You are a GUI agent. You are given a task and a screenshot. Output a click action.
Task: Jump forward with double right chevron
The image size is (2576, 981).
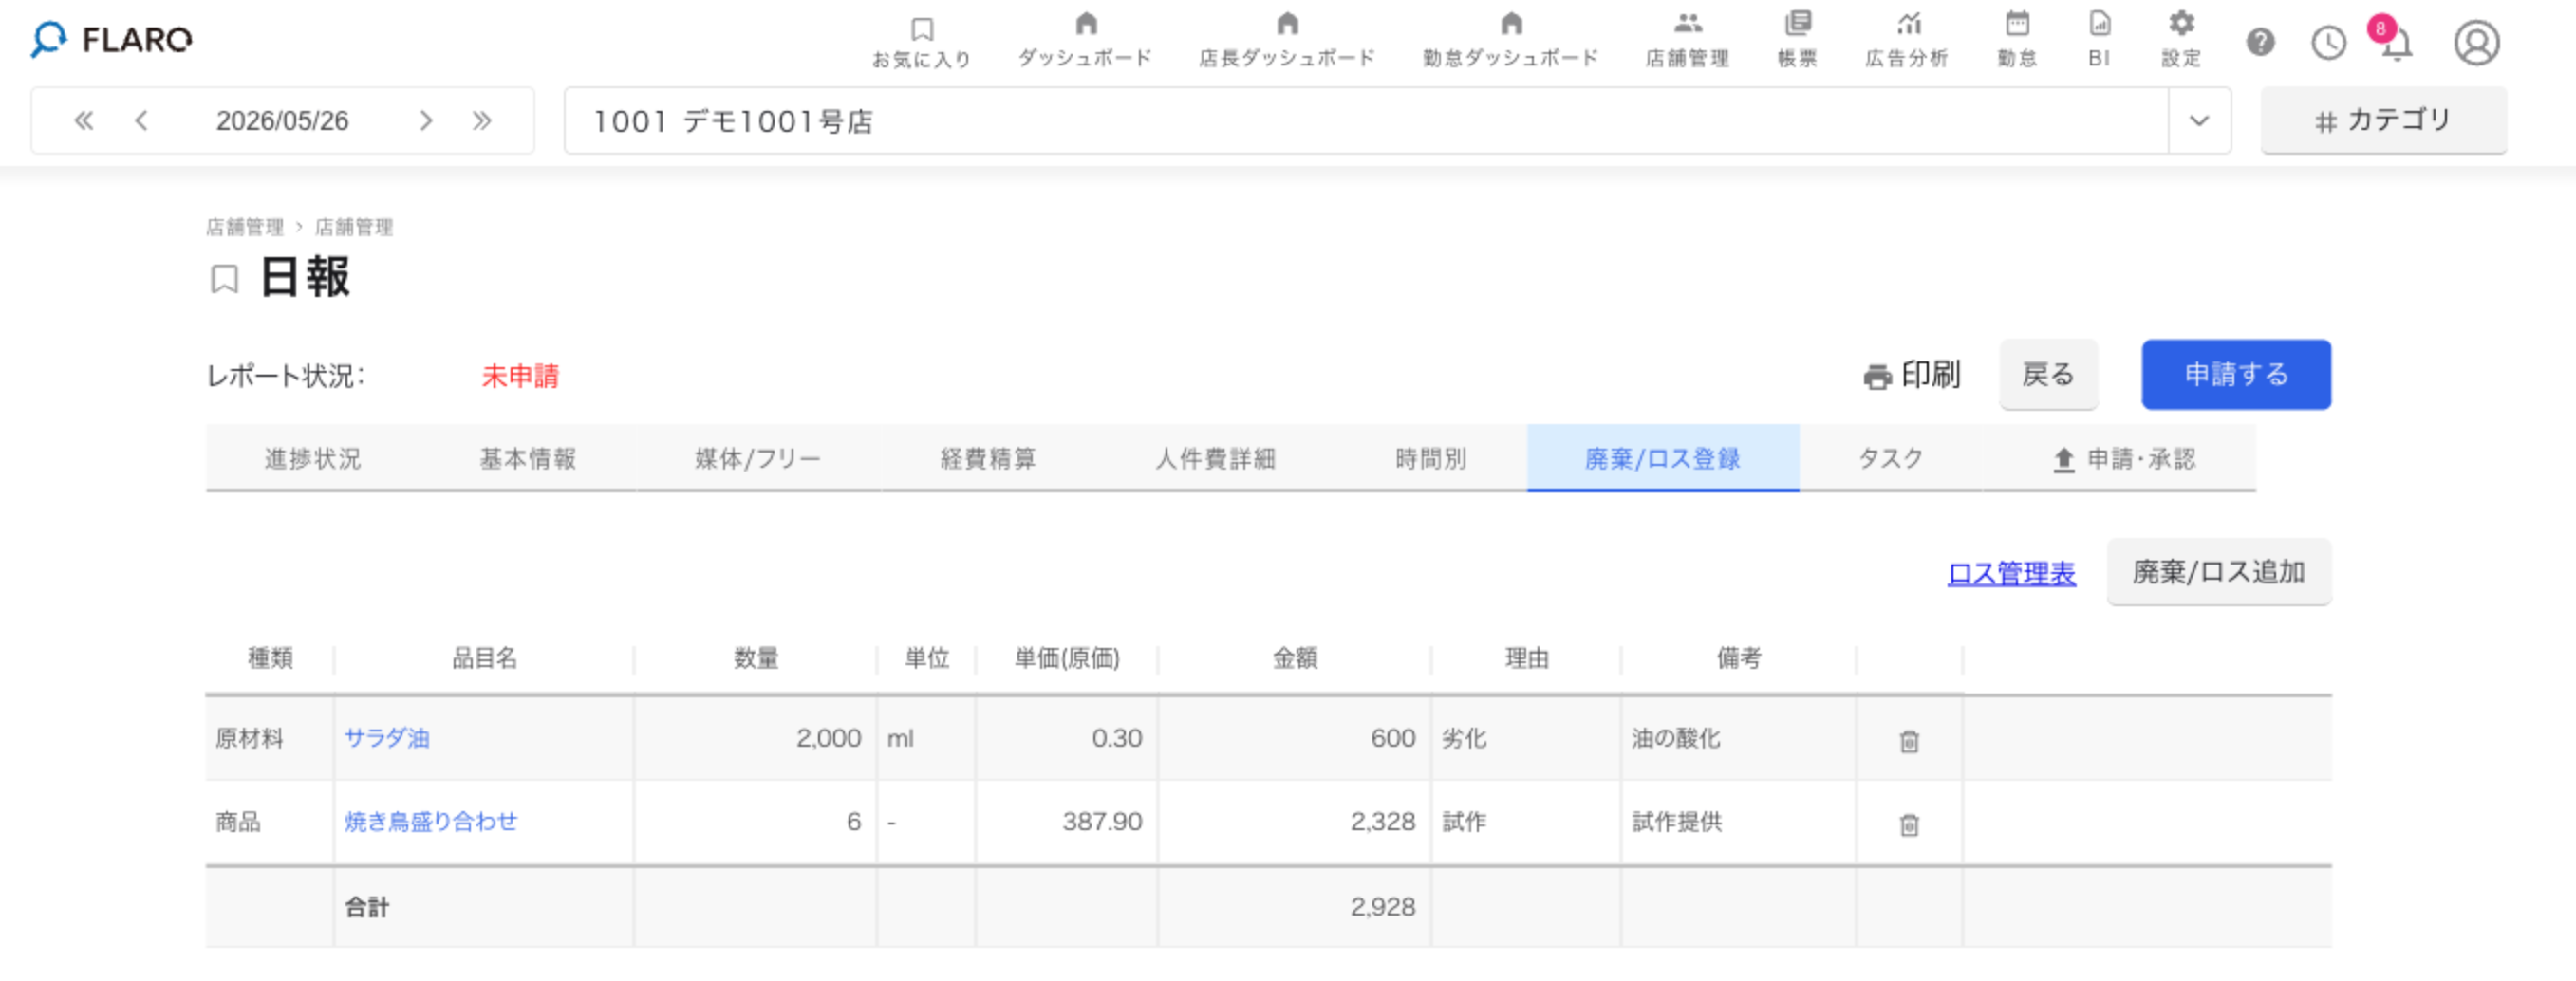pyautogui.click(x=482, y=121)
